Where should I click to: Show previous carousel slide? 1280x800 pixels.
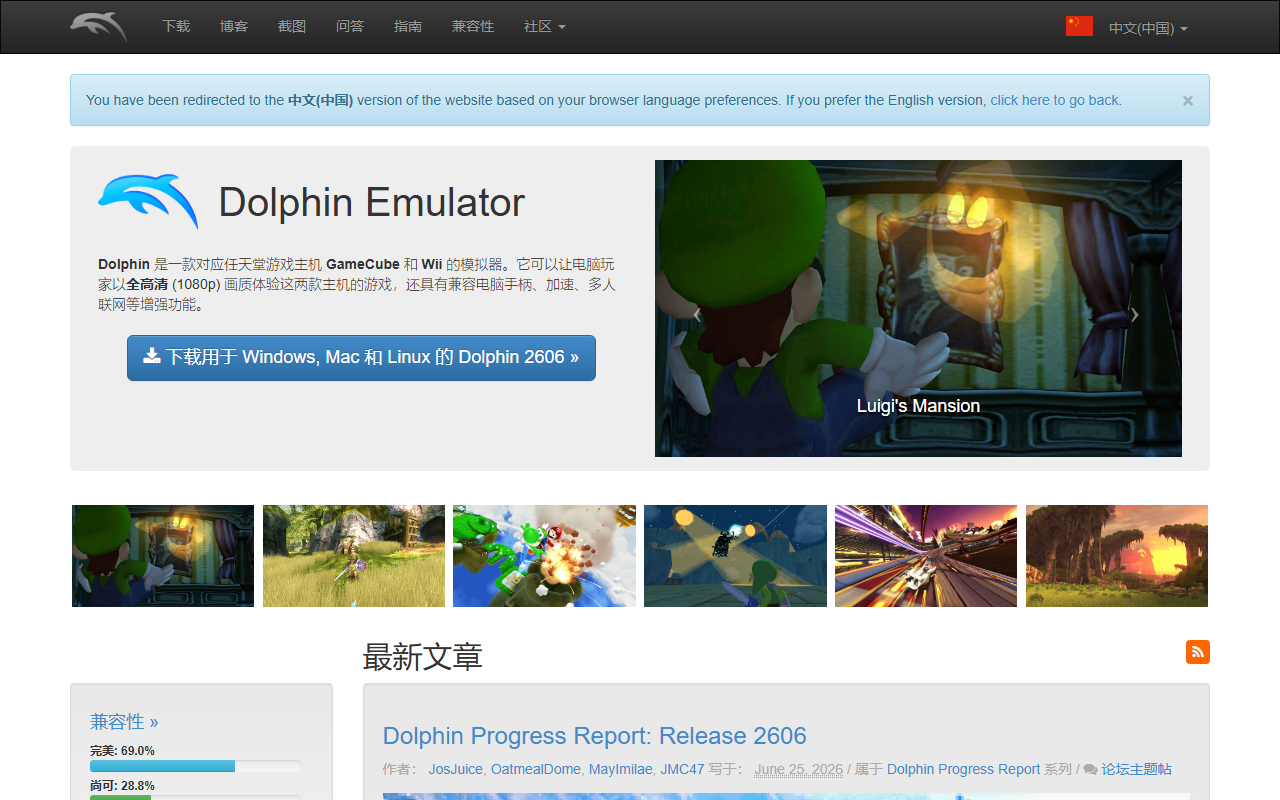pos(697,314)
